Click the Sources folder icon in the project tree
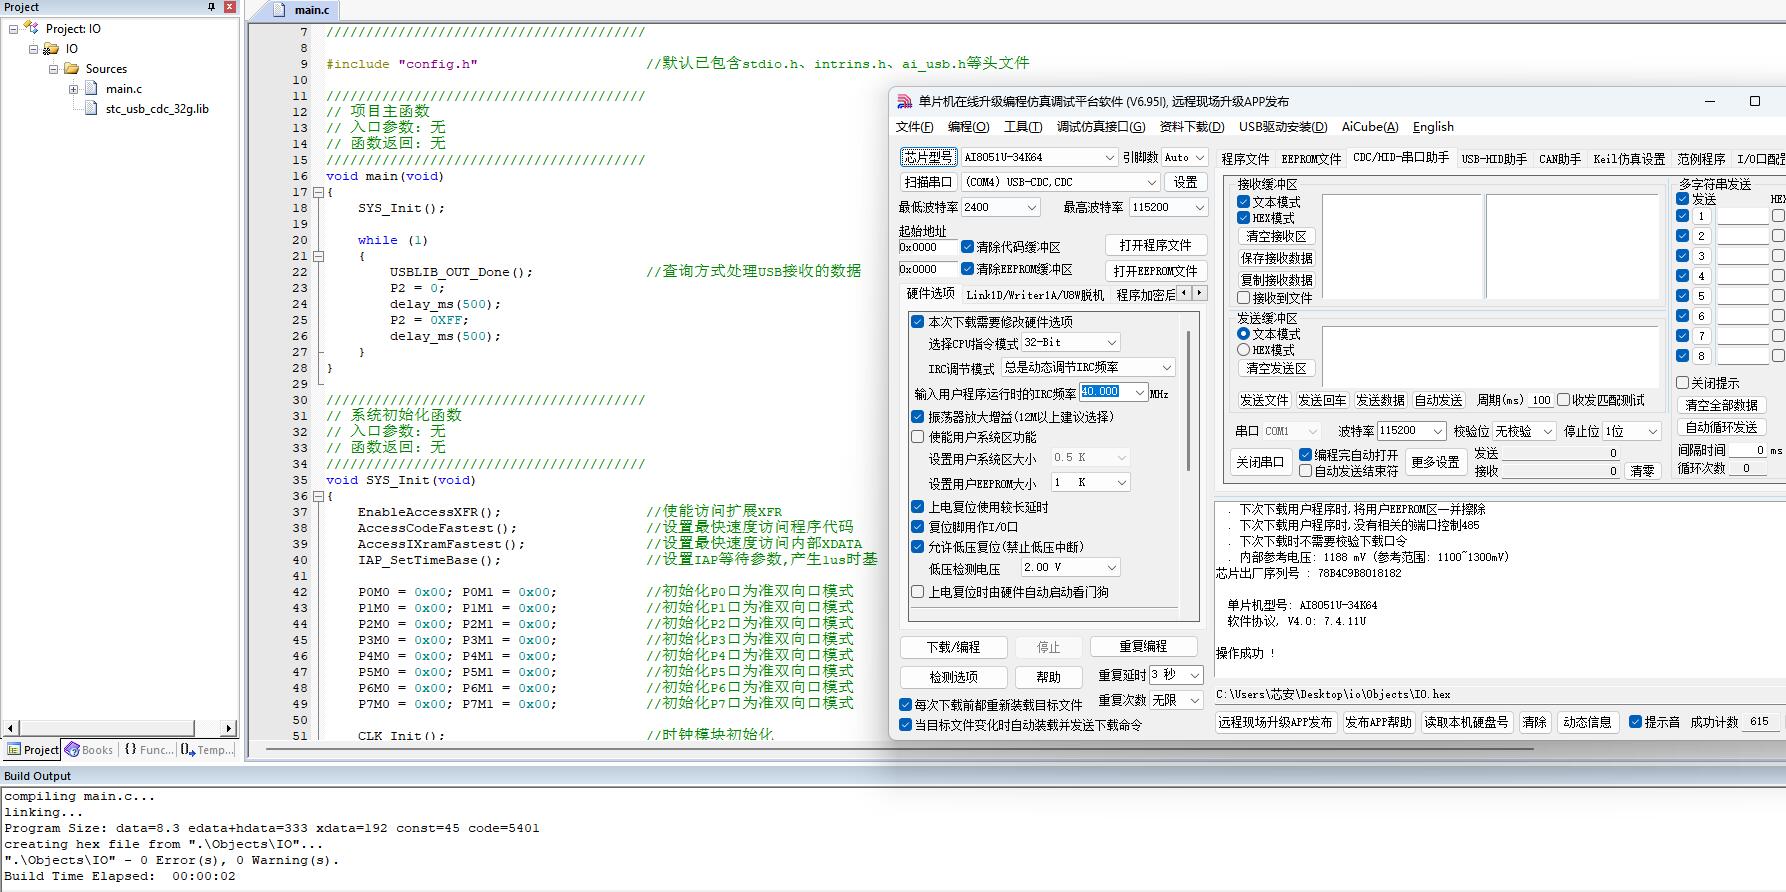Image resolution: width=1786 pixels, height=892 pixels. click(x=71, y=69)
